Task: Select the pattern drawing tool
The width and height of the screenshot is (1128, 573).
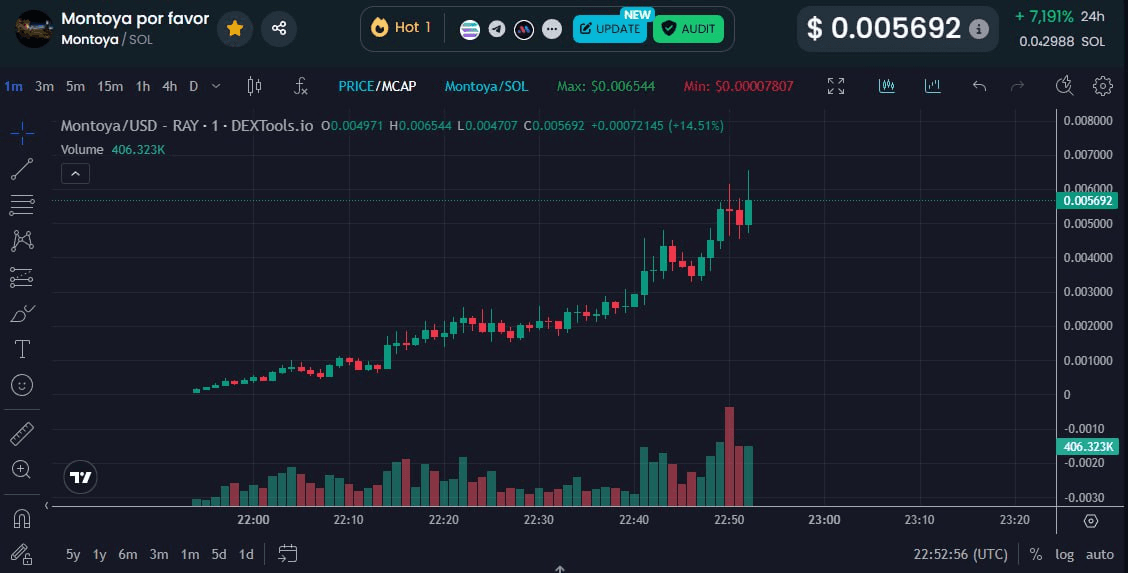Action: coord(22,240)
